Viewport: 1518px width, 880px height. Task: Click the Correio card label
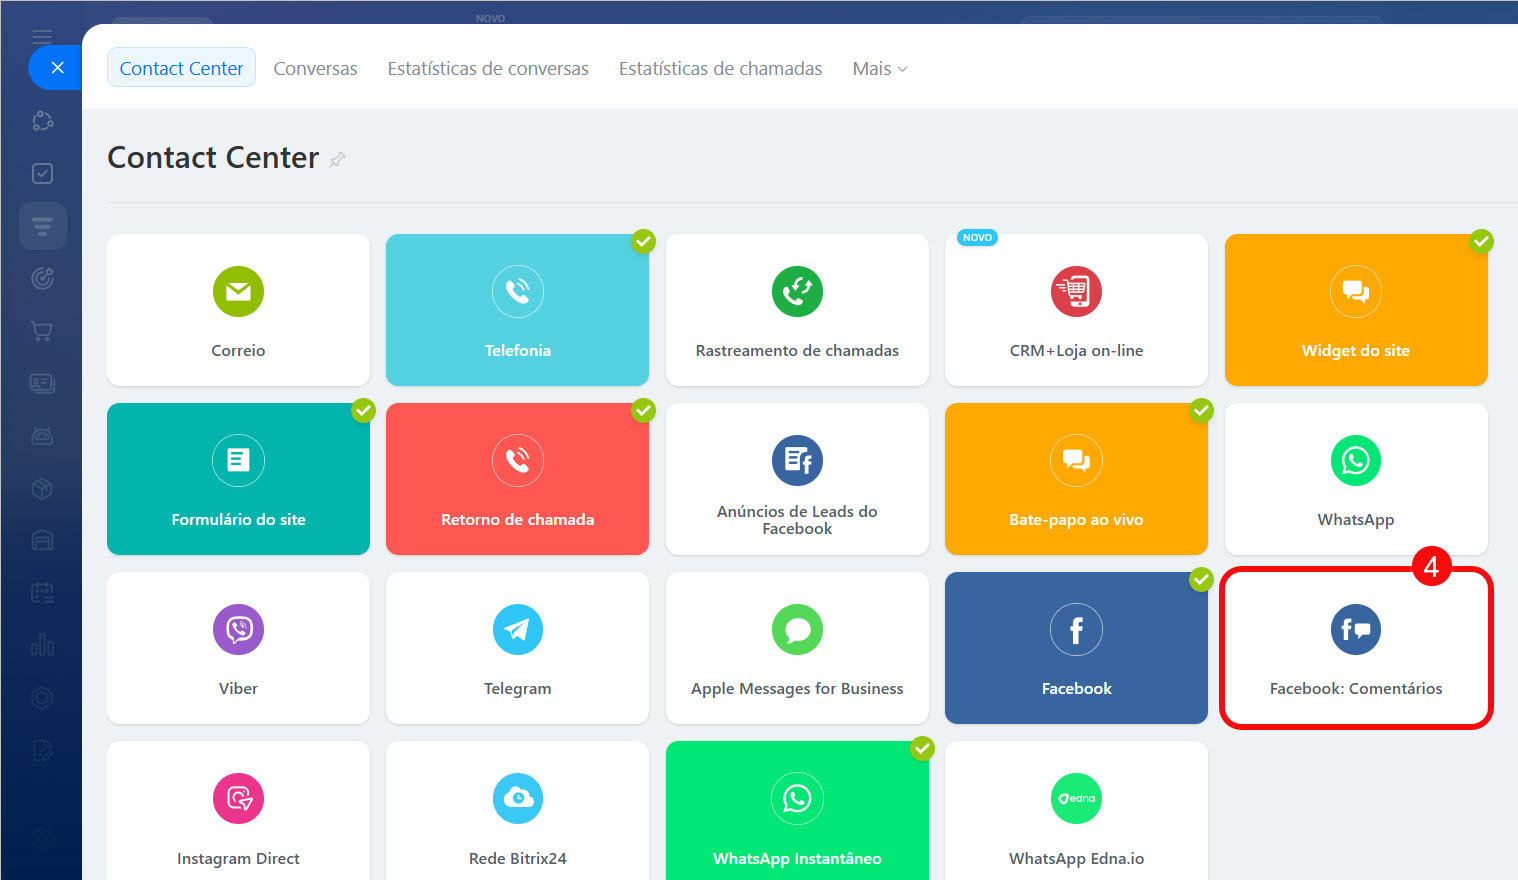238,350
